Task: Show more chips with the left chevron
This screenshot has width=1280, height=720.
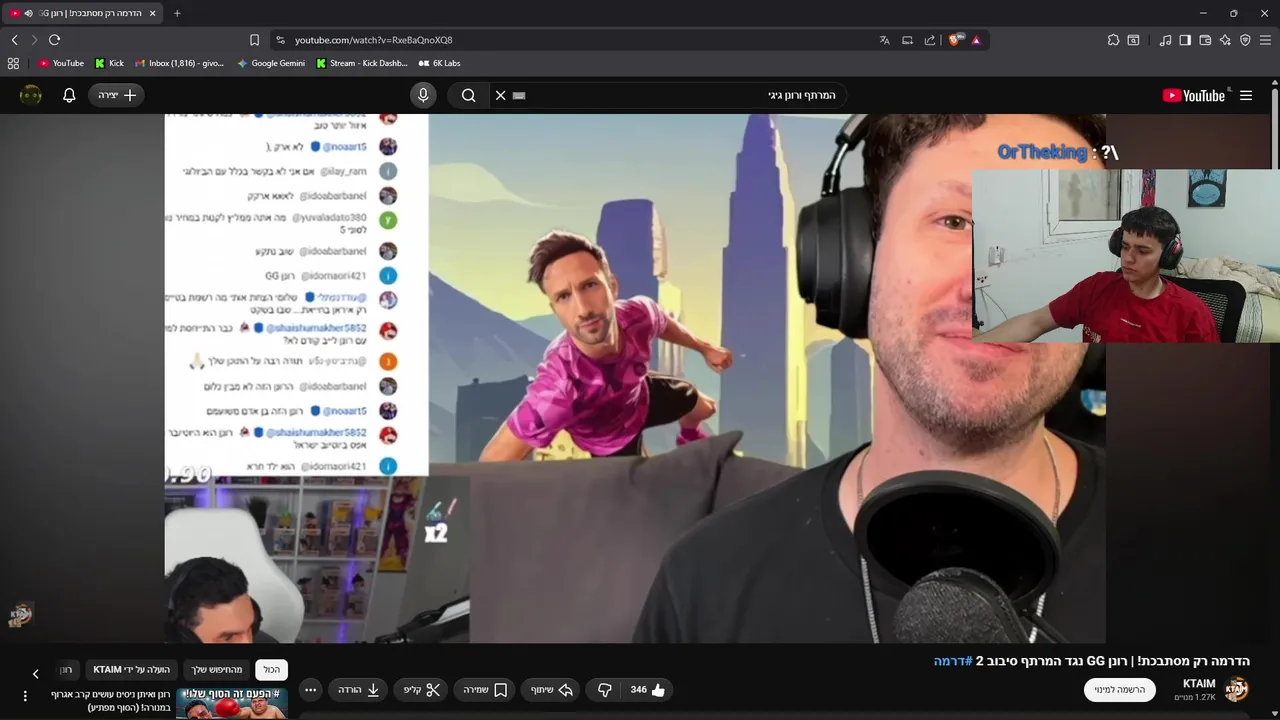Action: (35, 674)
